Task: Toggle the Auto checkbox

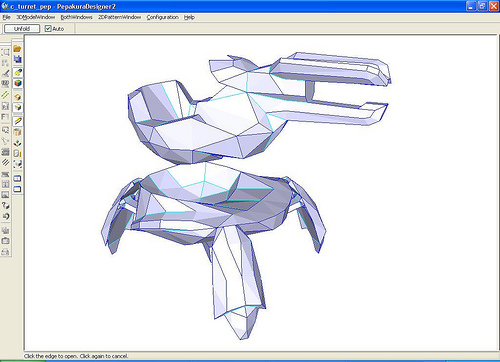Action: click(48, 29)
